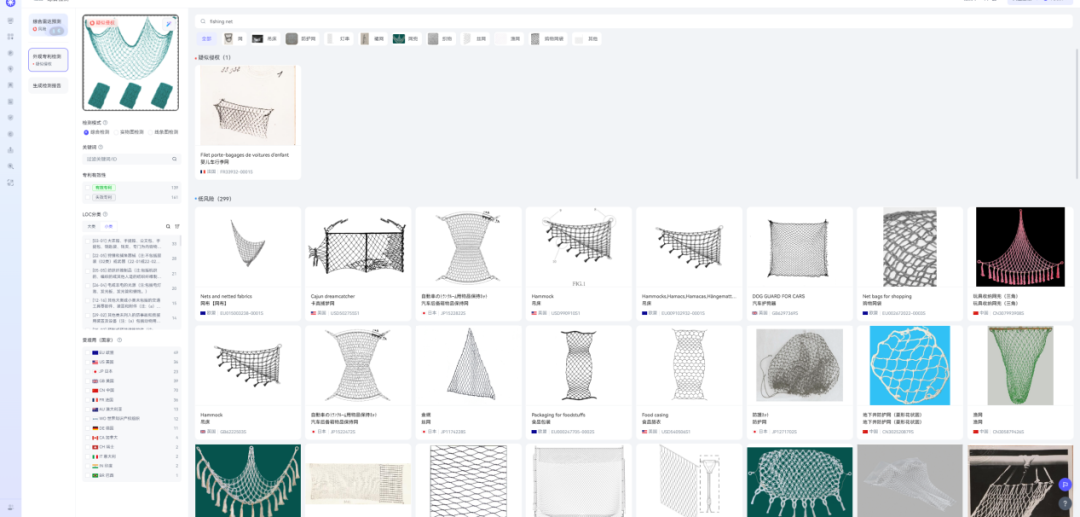Collapse the 低风险 (299) section header
The height and width of the screenshot is (517, 1080).
pyautogui.click(x=215, y=199)
